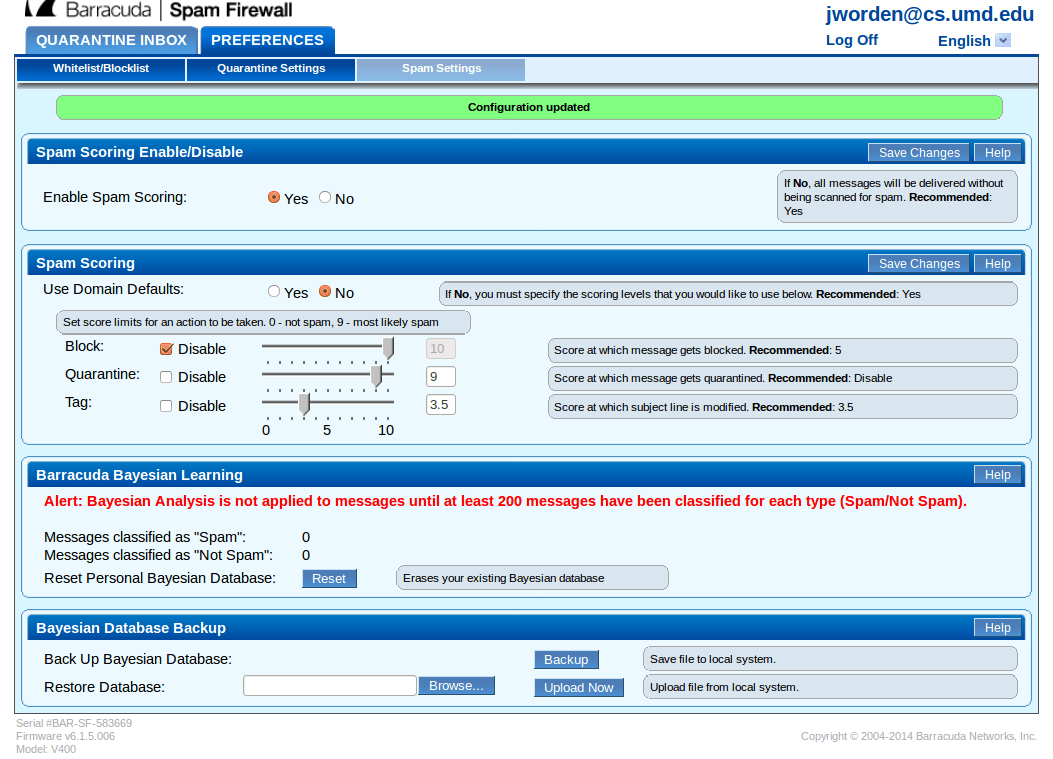Enable Spam Scoring with Yes radio button
This screenshot has height=759, width=1053.
coord(273,197)
